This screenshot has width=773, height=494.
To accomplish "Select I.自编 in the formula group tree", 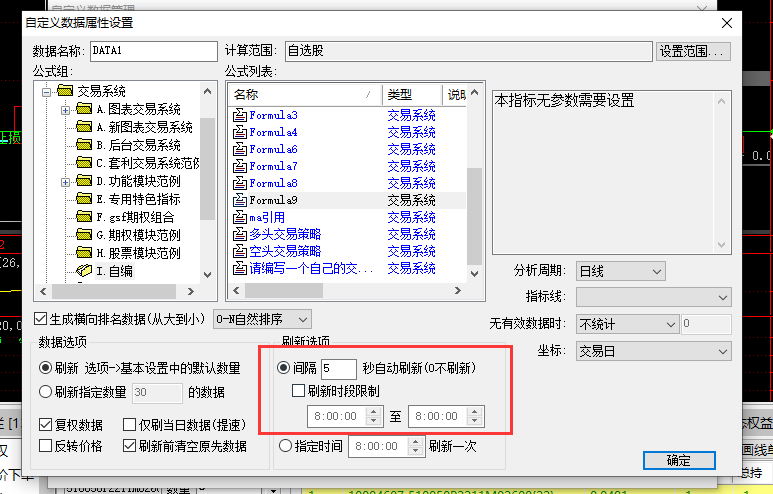I will pyautogui.click(x=114, y=271).
